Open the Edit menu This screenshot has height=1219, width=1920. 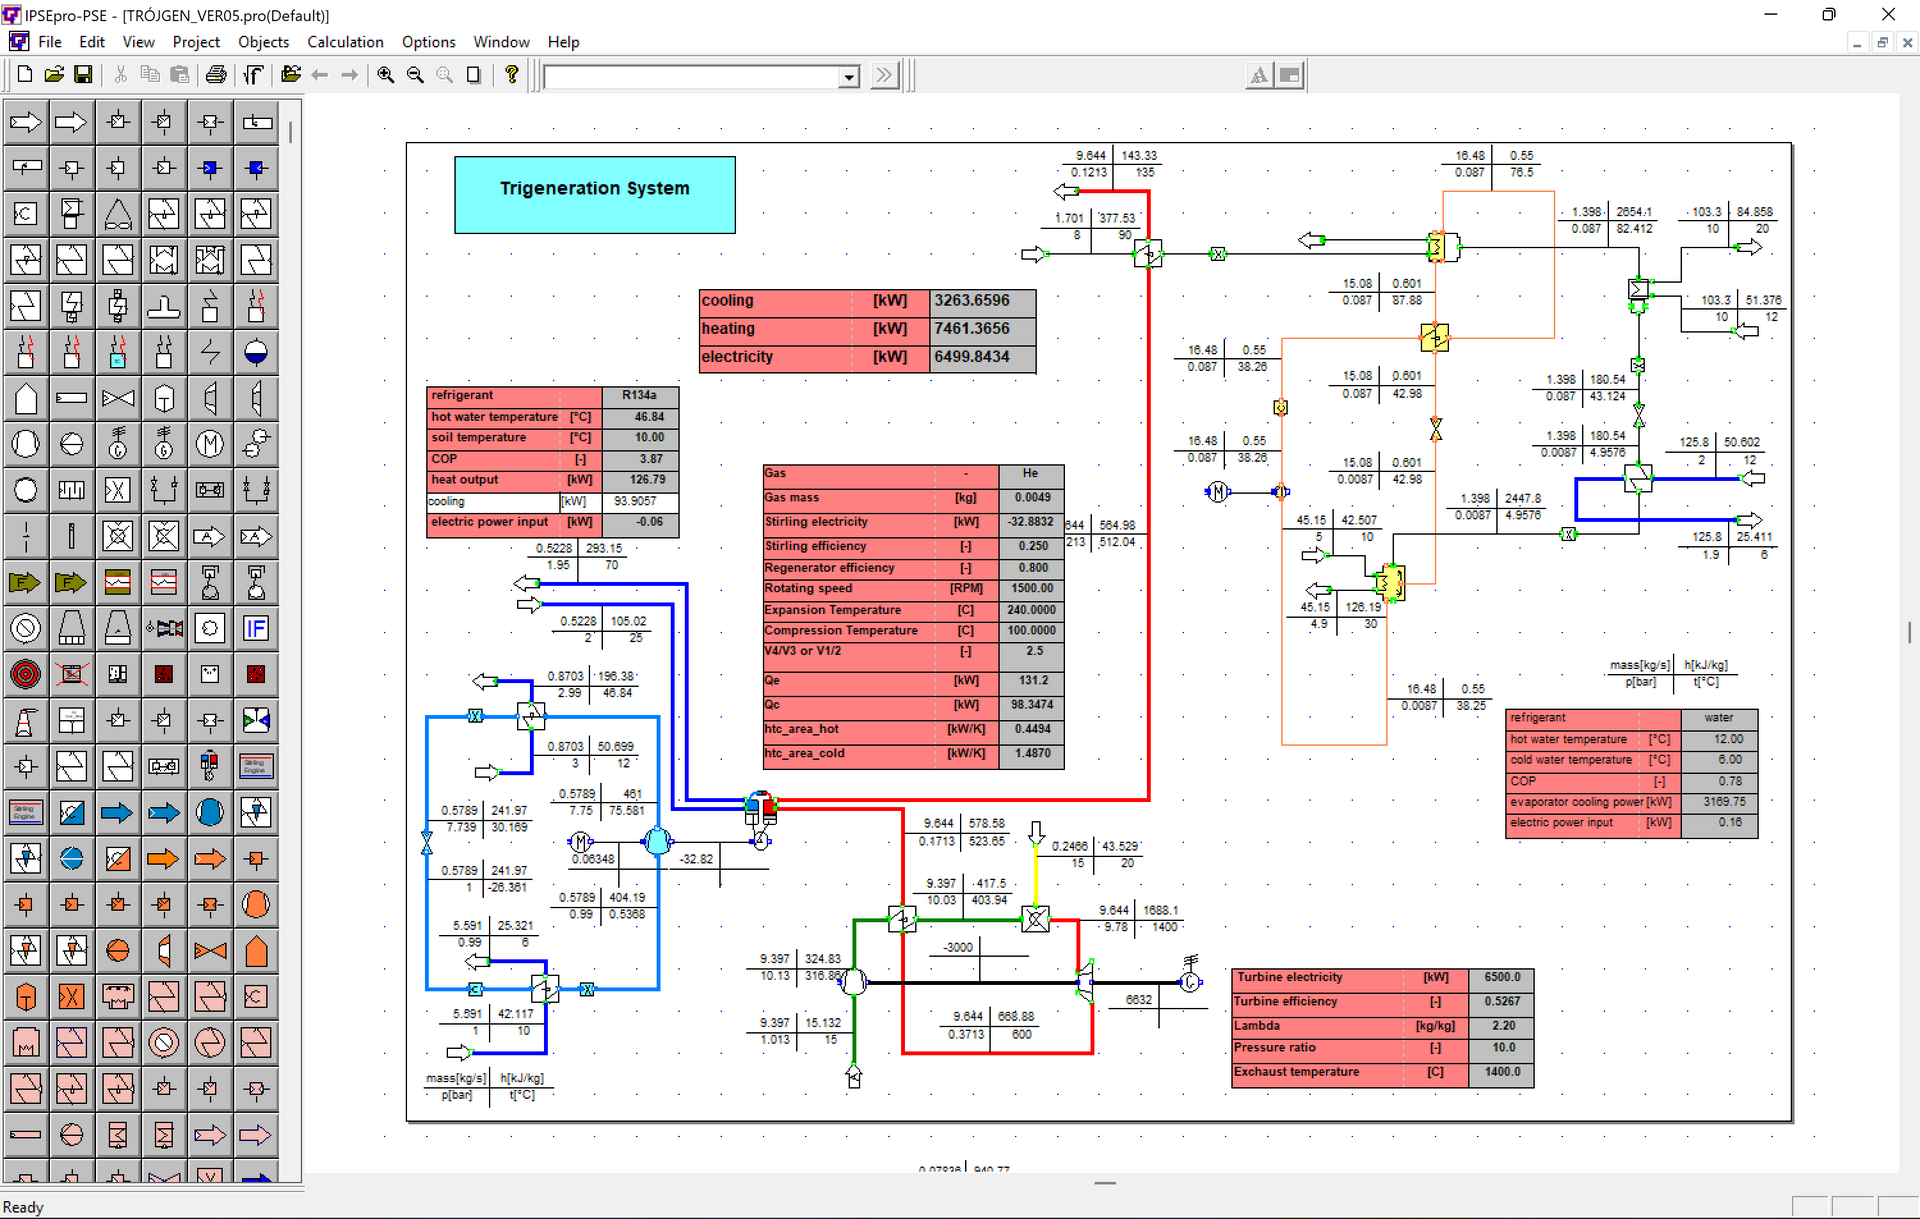point(92,42)
